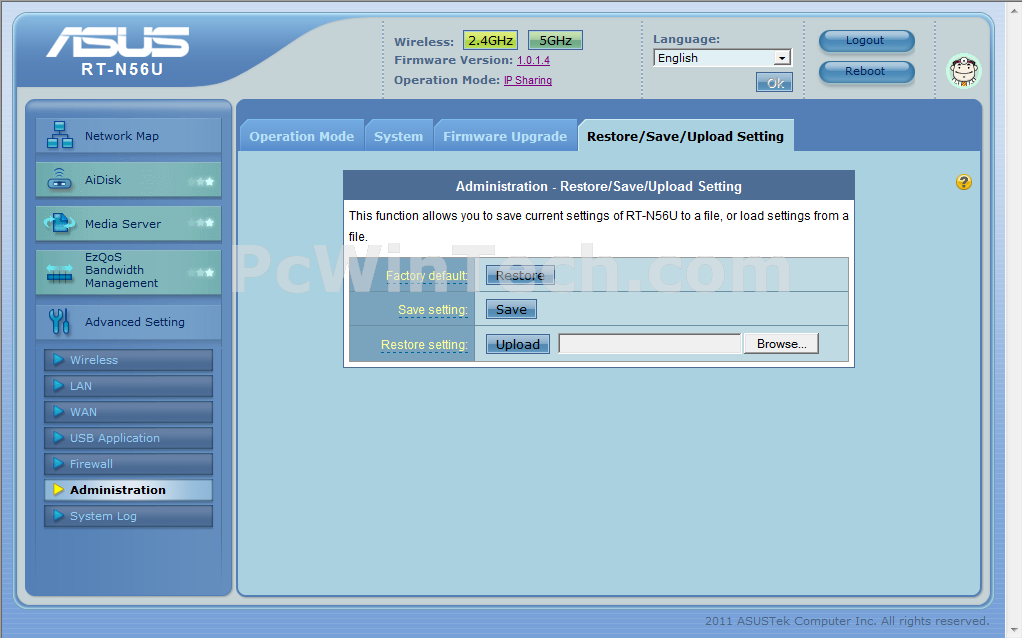The image size is (1022, 638).
Task: Click the Save setting label link
Action: coord(433,310)
